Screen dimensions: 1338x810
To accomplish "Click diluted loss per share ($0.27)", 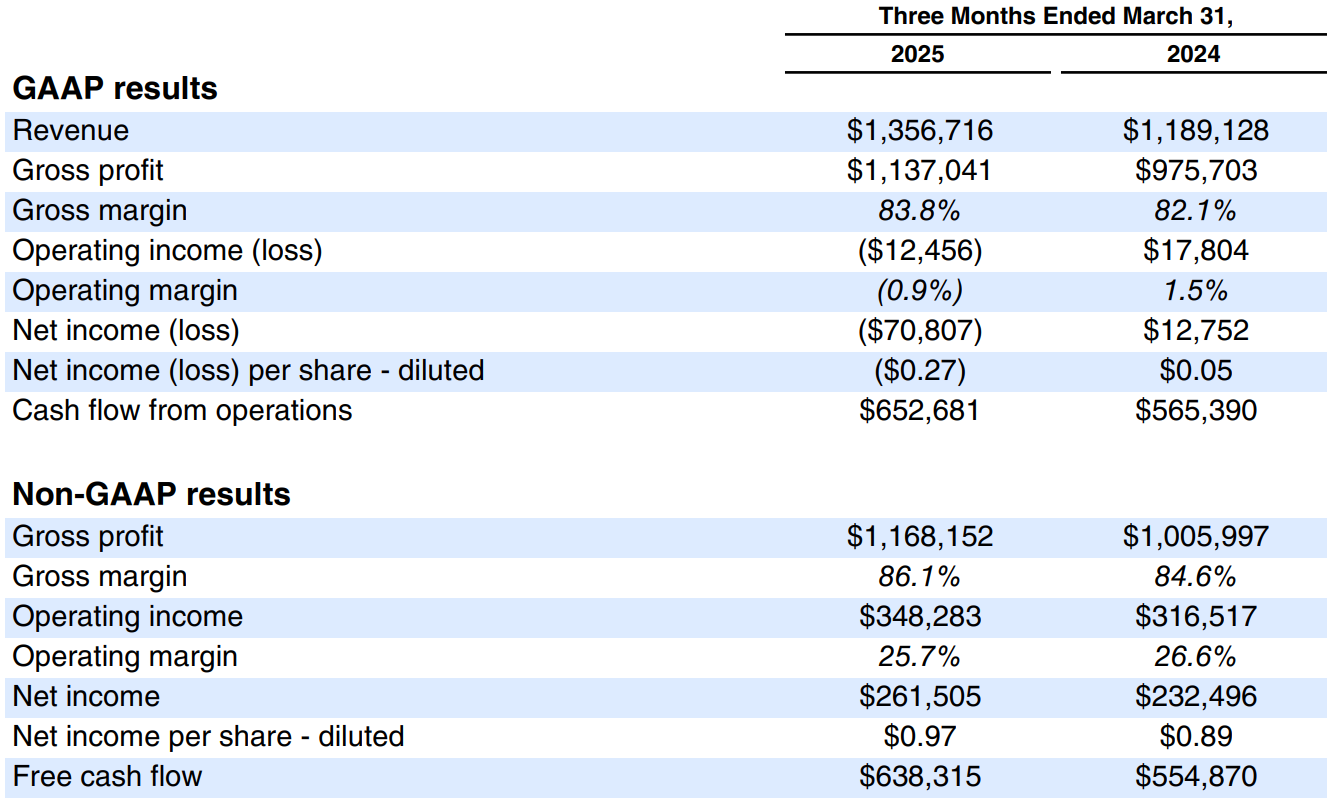I will click(920, 371).
